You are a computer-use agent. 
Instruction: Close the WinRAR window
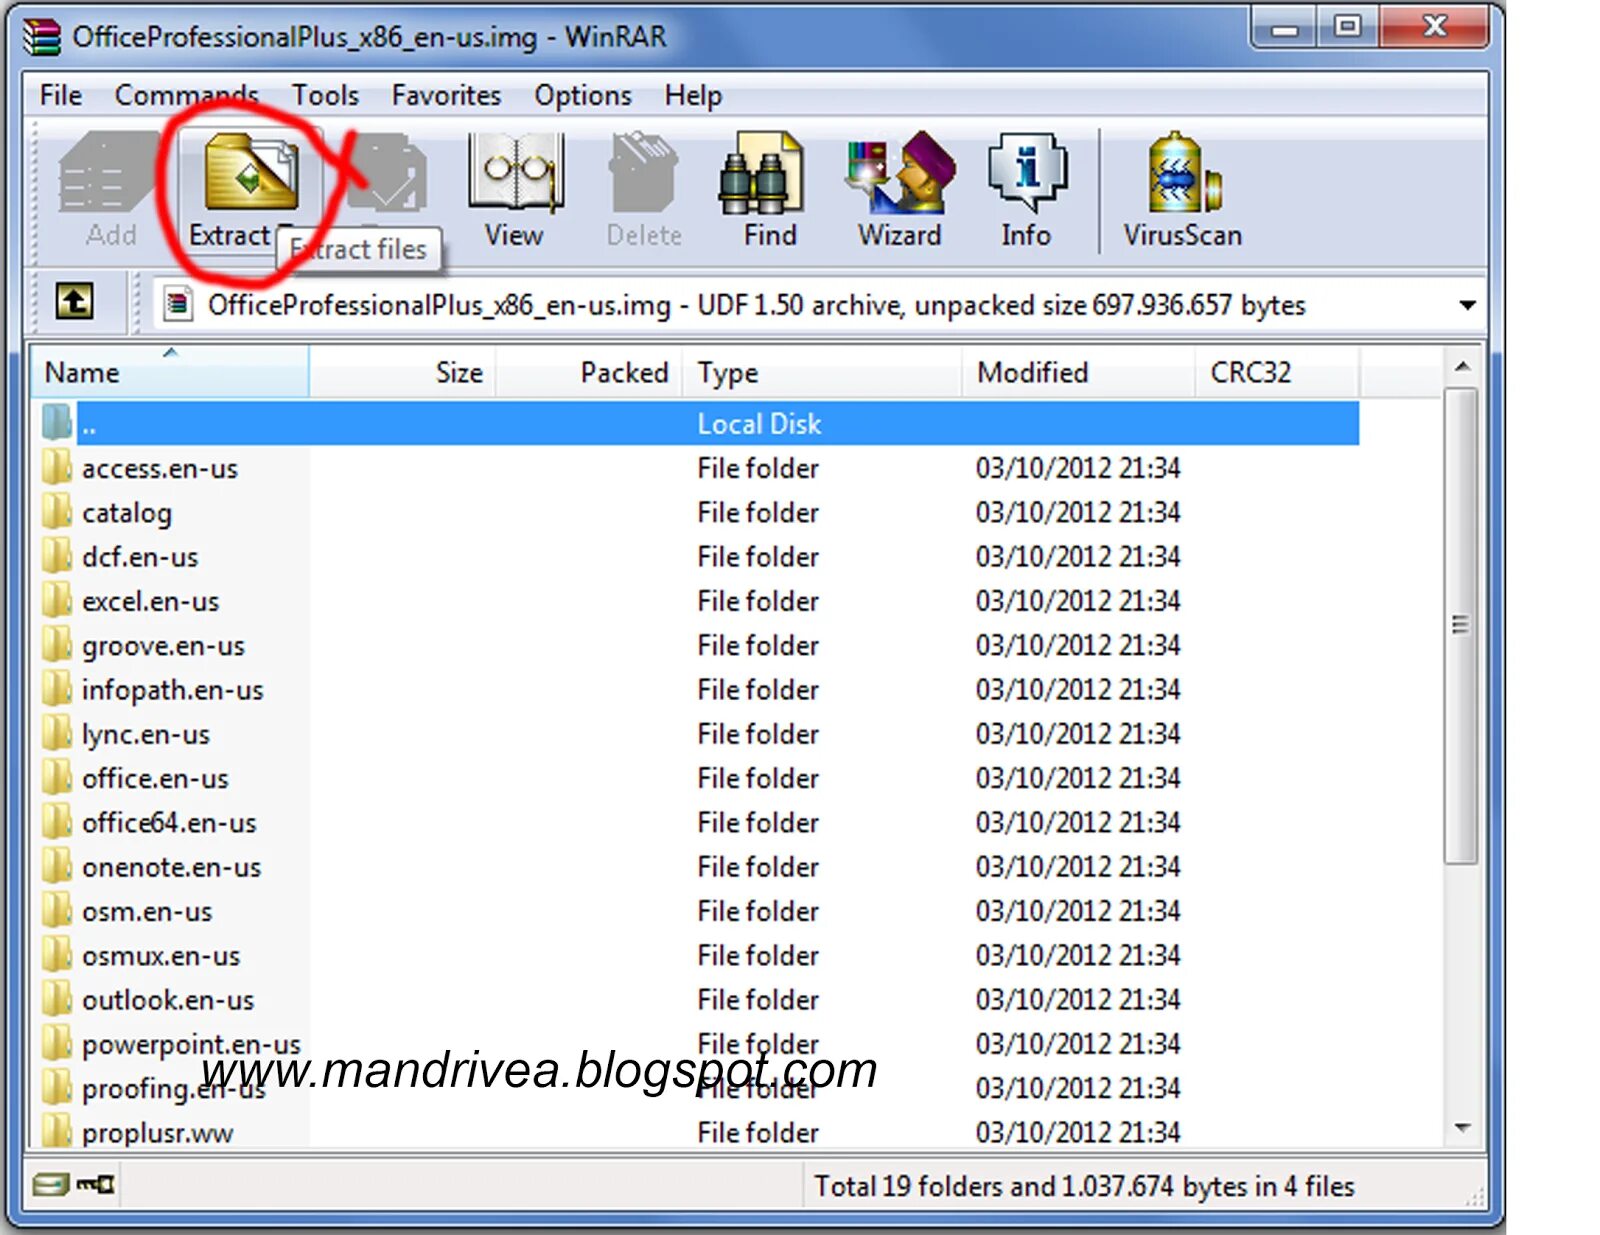(1434, 28)
